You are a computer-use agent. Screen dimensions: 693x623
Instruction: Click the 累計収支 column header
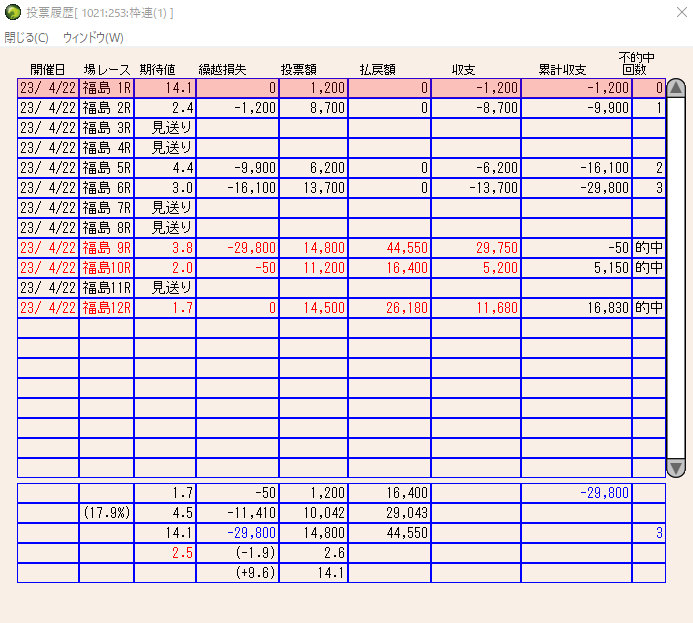[562, 70]
